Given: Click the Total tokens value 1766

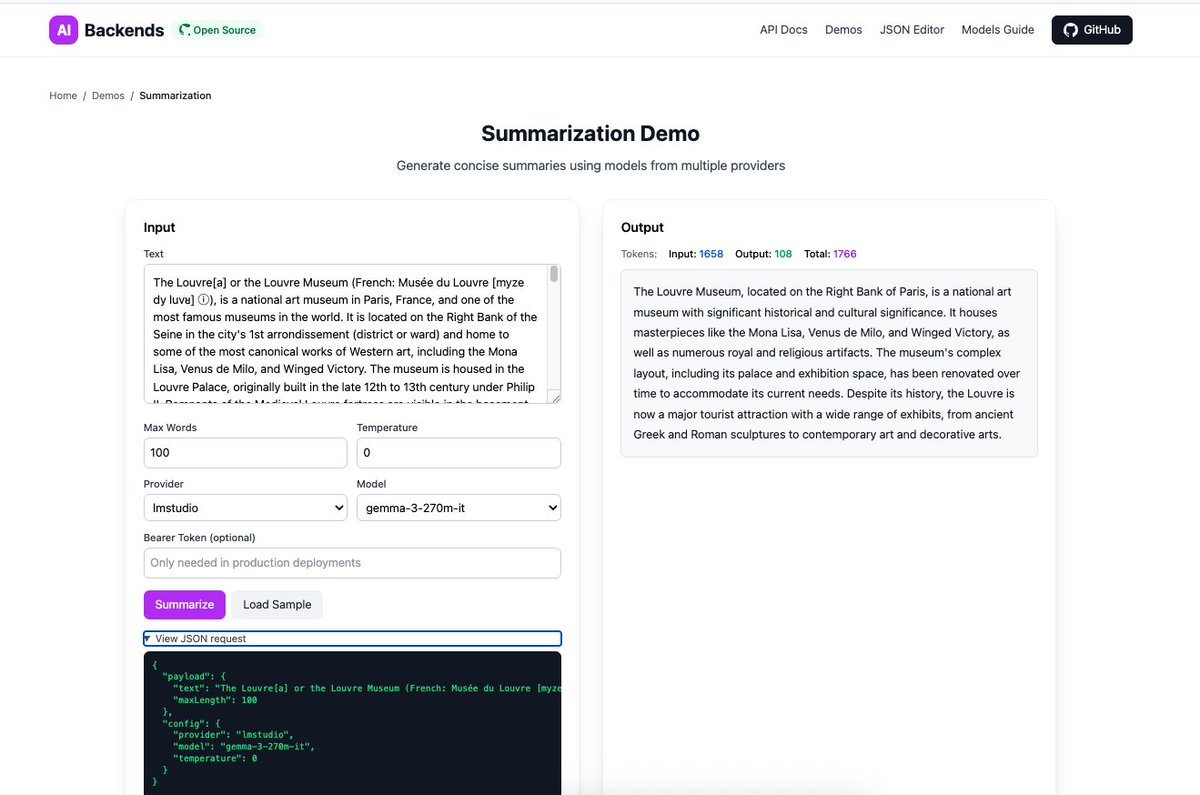Looking at the screenshot, I should (x=845, y=254).
